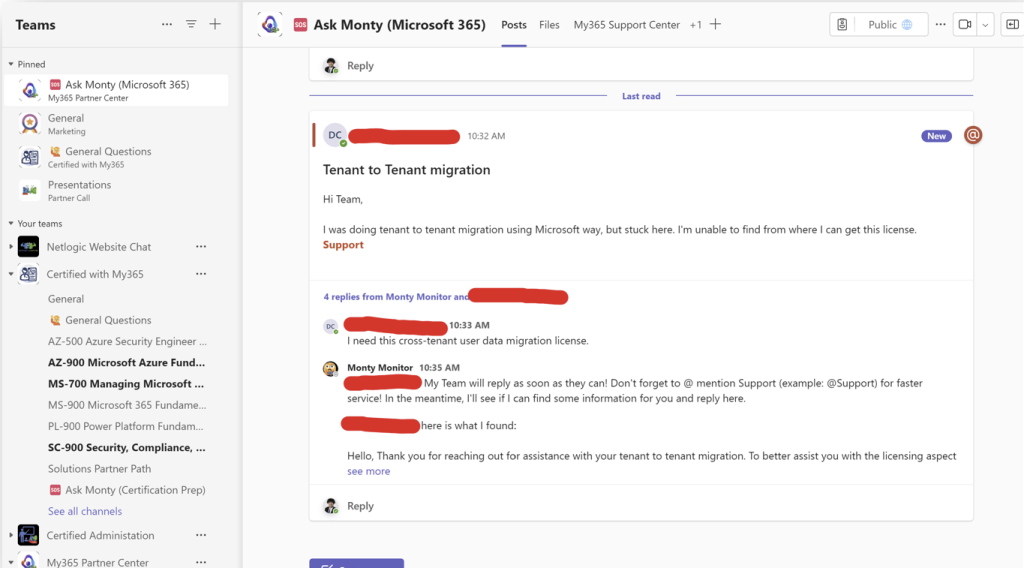Image resolution: width=1024 pixels, height=568 pixels.
Task: Open the My365 Support Center tab
Action: click(x=626, y=25)
